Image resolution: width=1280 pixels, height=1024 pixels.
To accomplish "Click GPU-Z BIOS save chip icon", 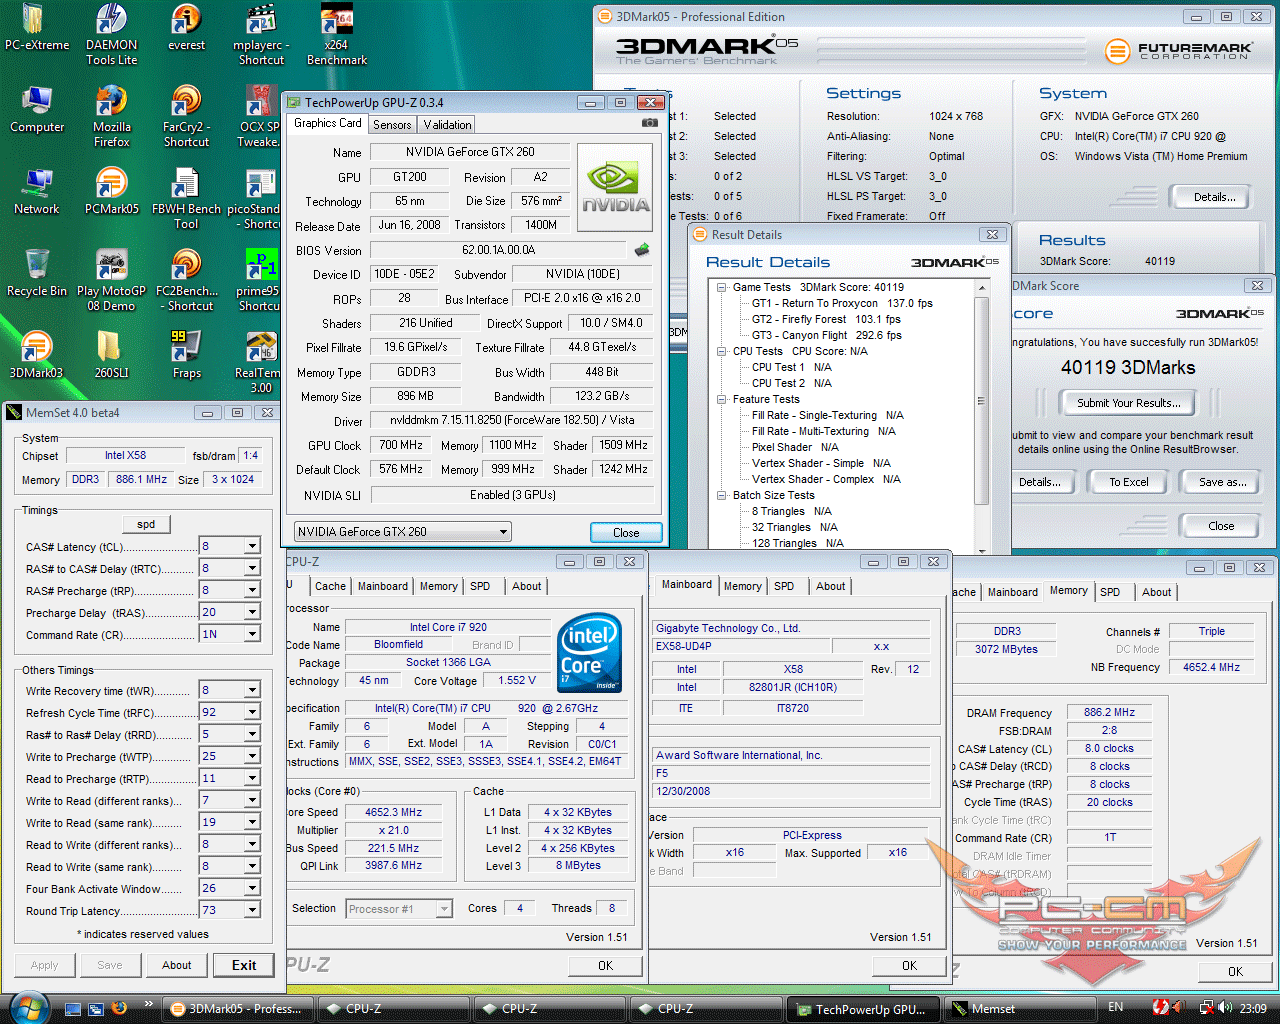I will (642, 250).
